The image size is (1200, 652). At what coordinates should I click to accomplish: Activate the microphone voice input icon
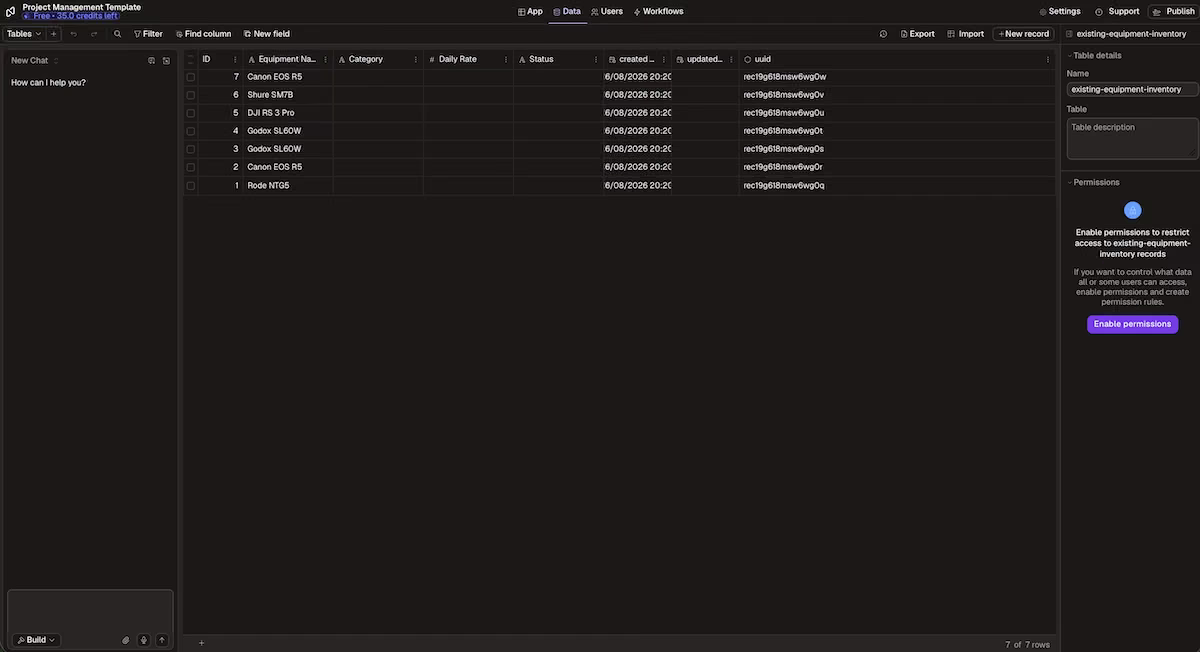tap(144, 640)
